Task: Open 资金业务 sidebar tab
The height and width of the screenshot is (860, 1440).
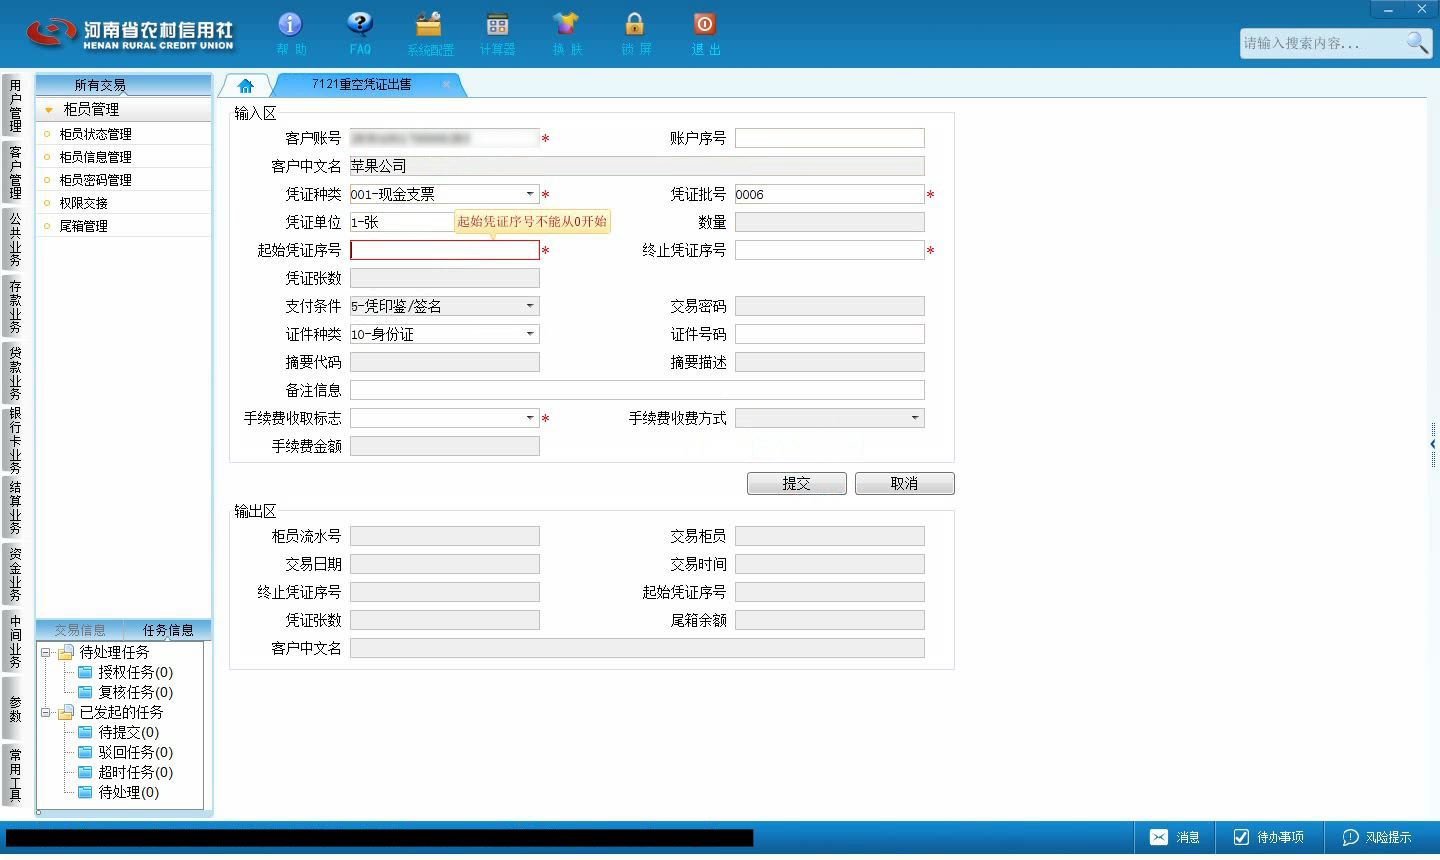Action: coord(15,574)
